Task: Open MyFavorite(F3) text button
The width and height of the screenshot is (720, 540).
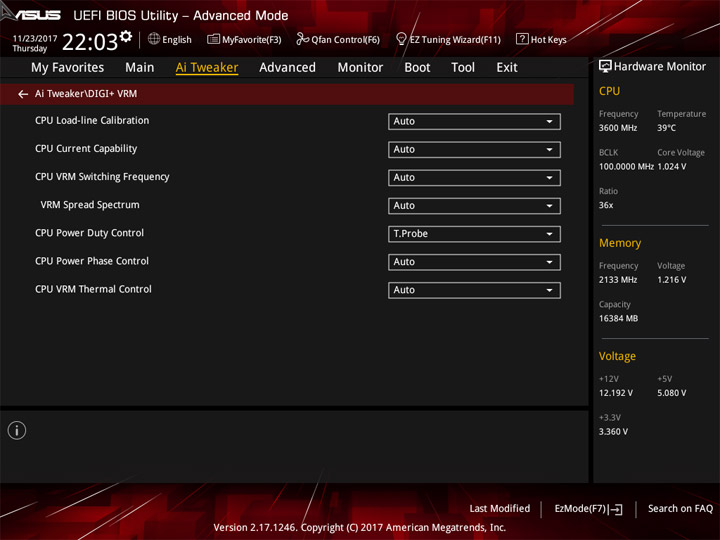Action: point(252,40)
